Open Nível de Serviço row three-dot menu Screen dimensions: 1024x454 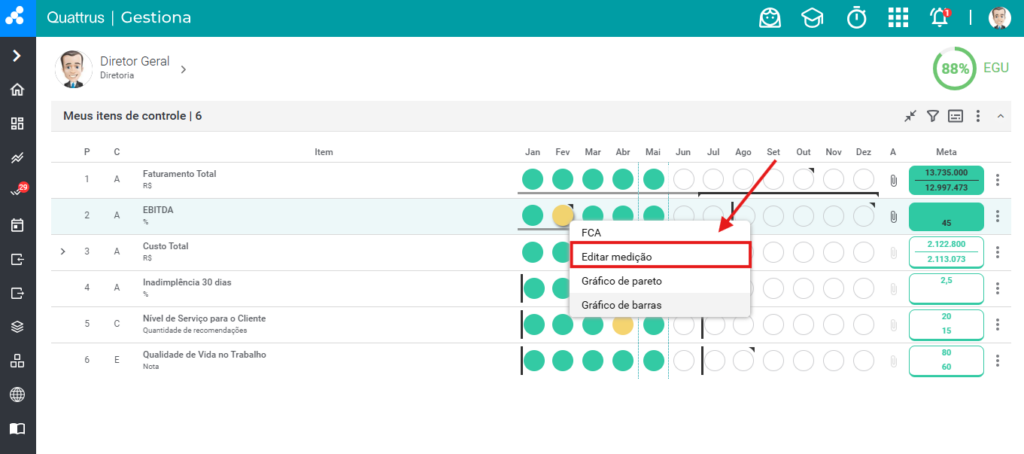point(997,324)
